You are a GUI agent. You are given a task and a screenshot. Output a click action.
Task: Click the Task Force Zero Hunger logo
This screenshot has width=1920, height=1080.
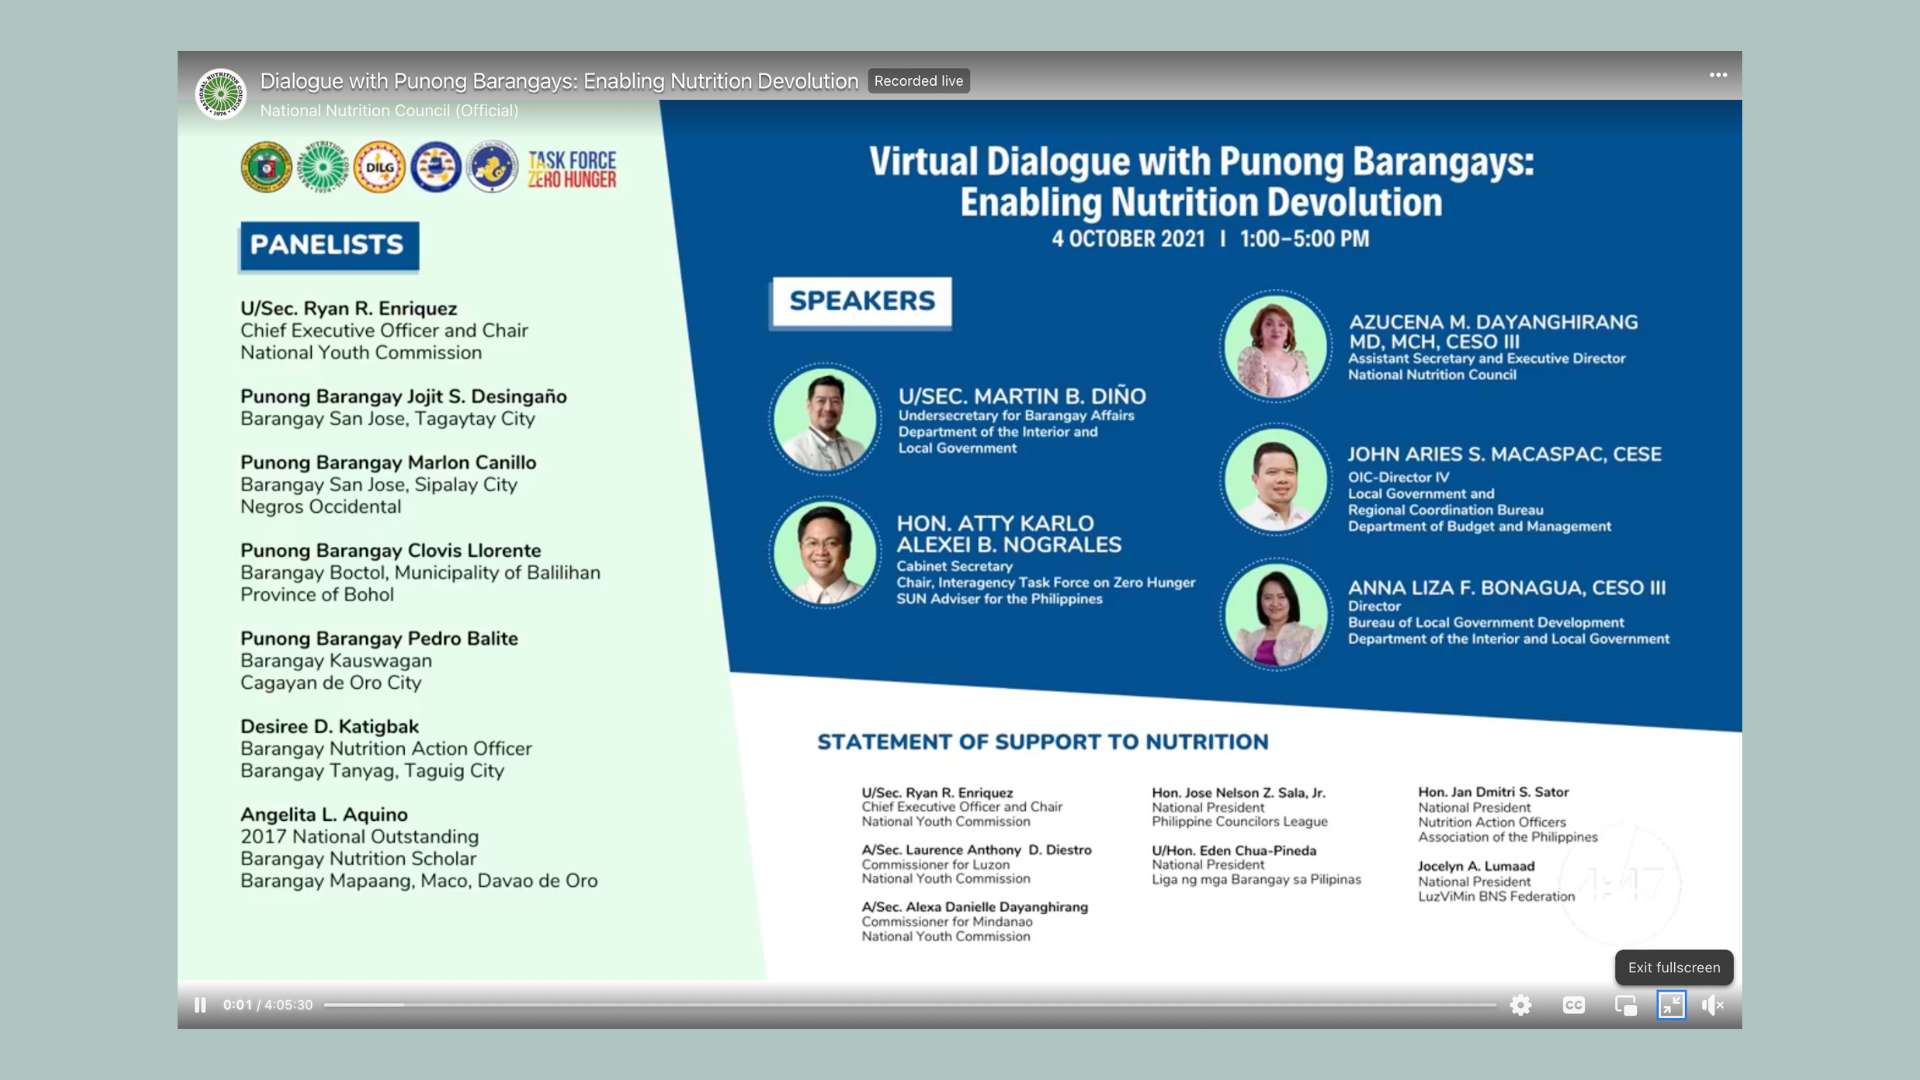pos(571,169)
